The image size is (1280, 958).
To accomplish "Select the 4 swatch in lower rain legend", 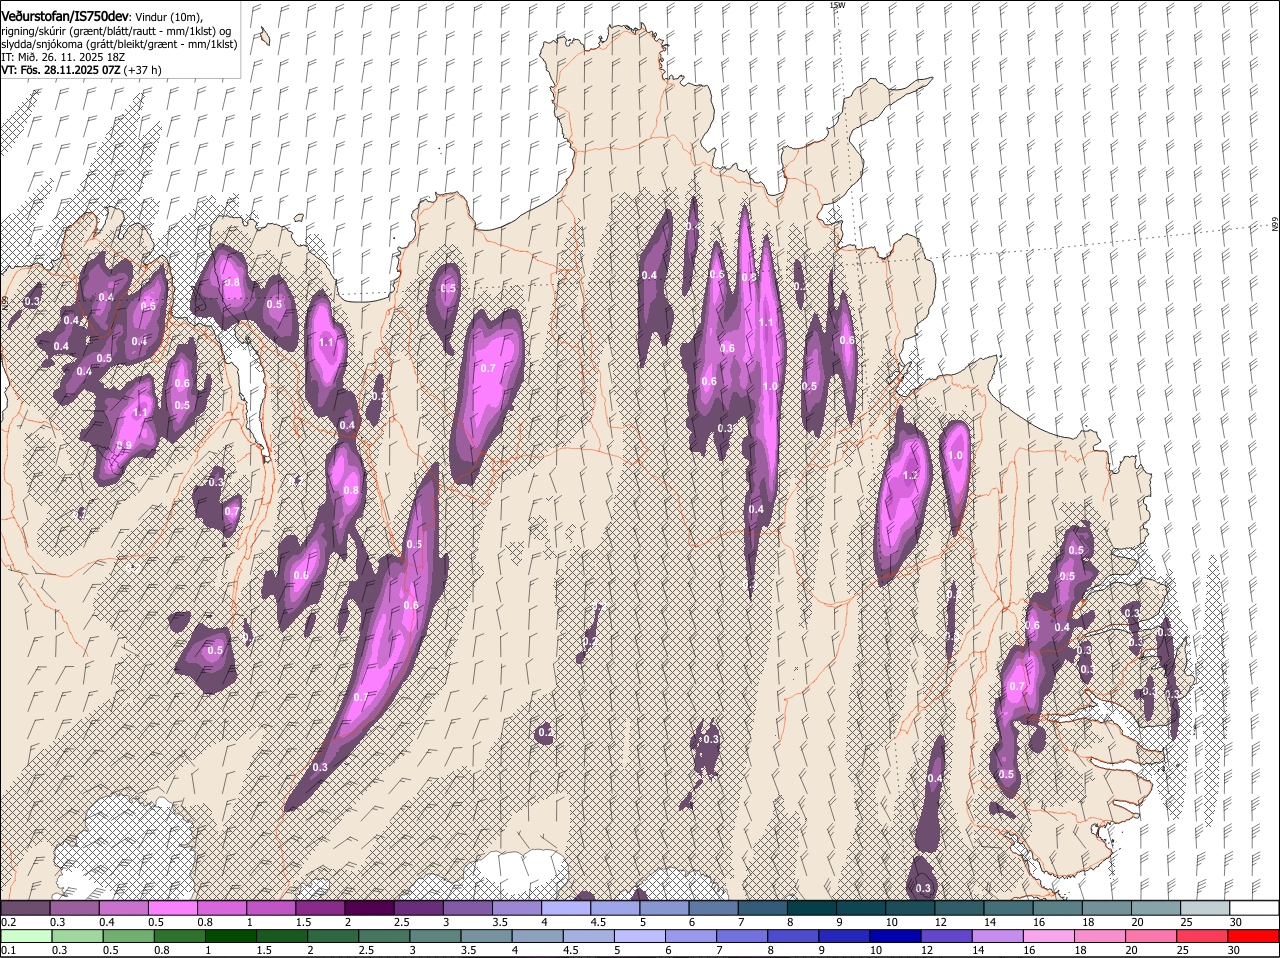I will coord(538,937).
